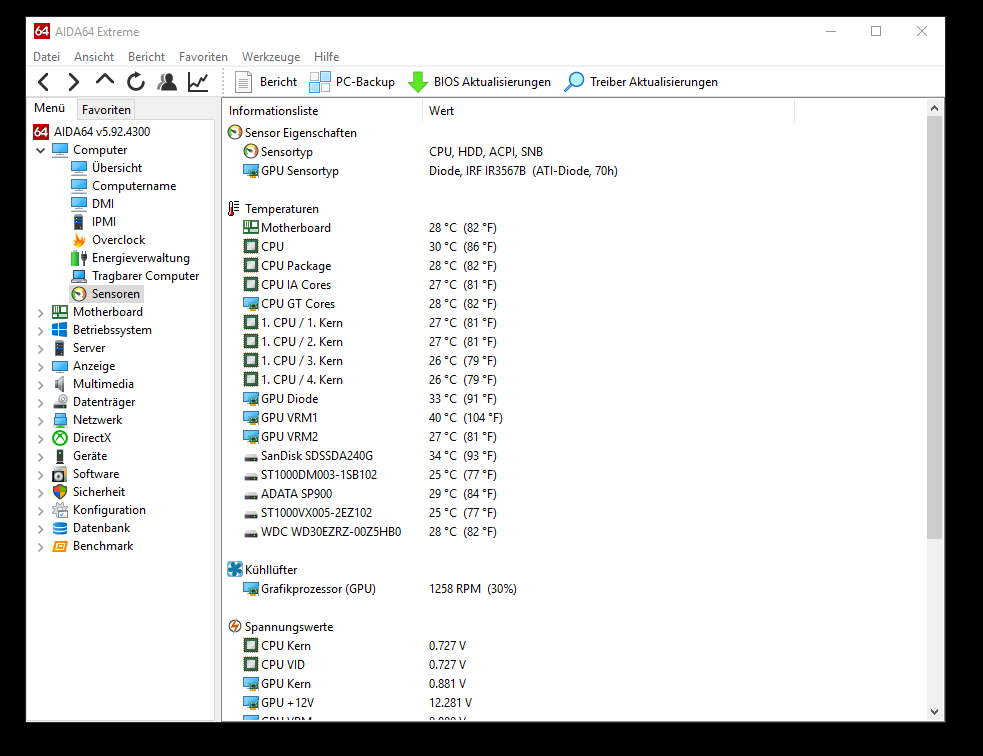Select the CPU Package temperature row

point(370,266)
